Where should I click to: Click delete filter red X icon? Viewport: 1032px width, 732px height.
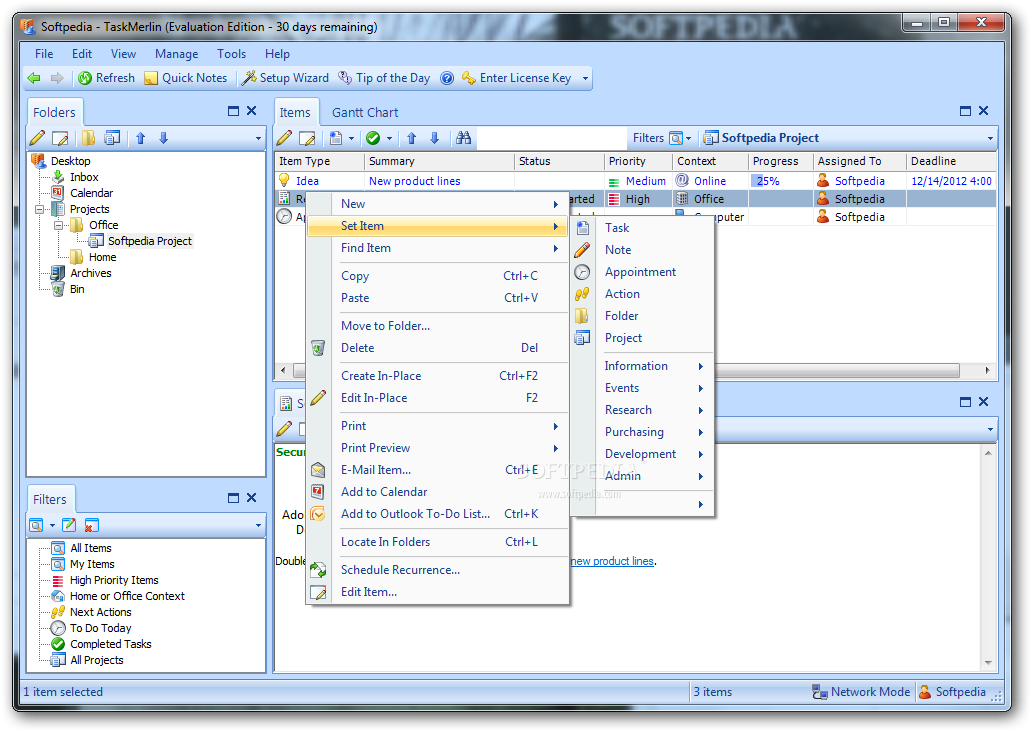[x=91, y=525]
